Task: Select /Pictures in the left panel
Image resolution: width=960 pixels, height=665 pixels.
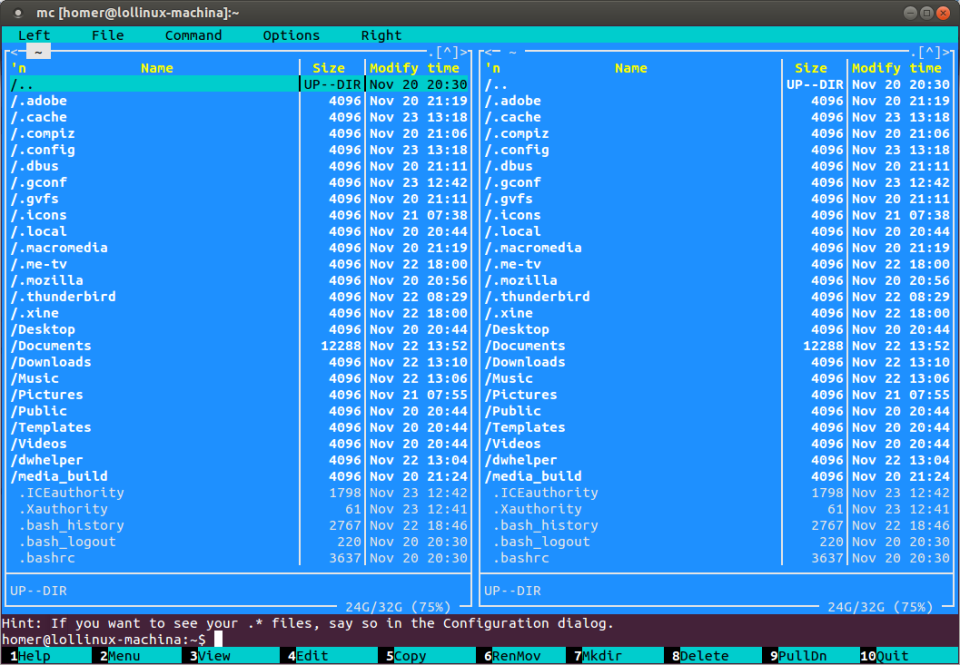Action: (239, 395)
